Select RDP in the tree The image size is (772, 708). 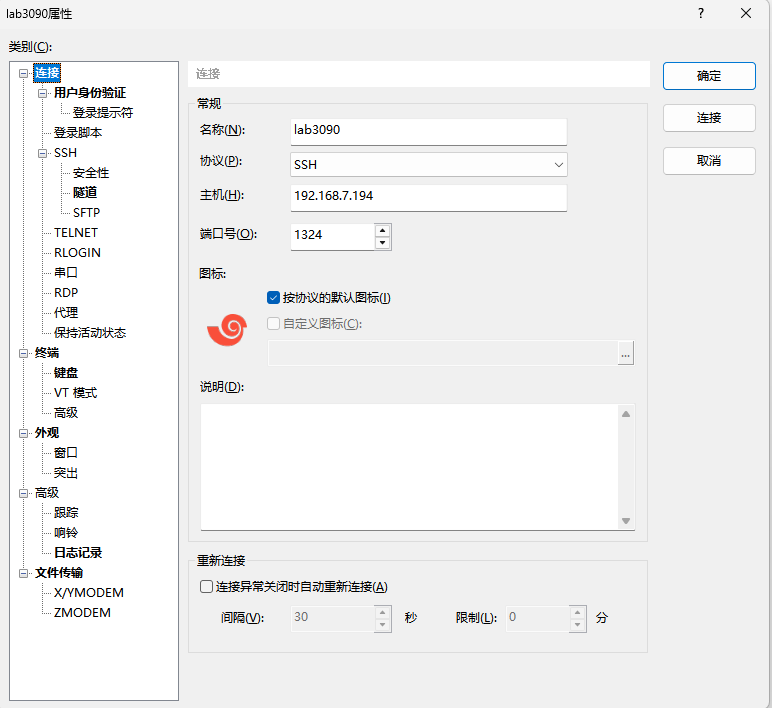(66, 292)
